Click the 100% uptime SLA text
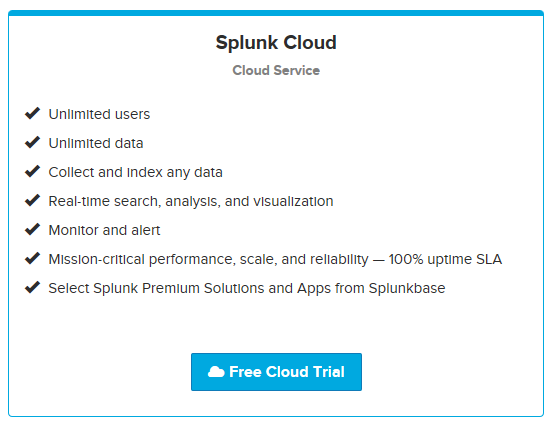Image resolution: width=550 pixels, height=425 pixels. 445,259
